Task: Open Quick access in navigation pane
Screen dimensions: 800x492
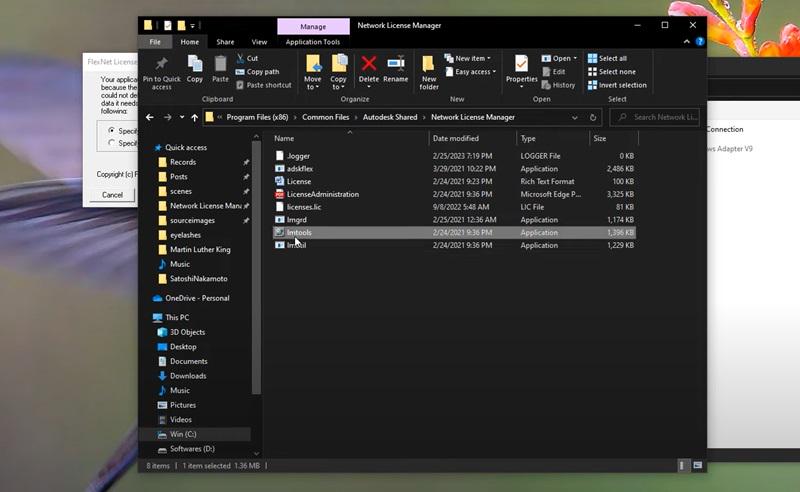Action: click(186, 147)
